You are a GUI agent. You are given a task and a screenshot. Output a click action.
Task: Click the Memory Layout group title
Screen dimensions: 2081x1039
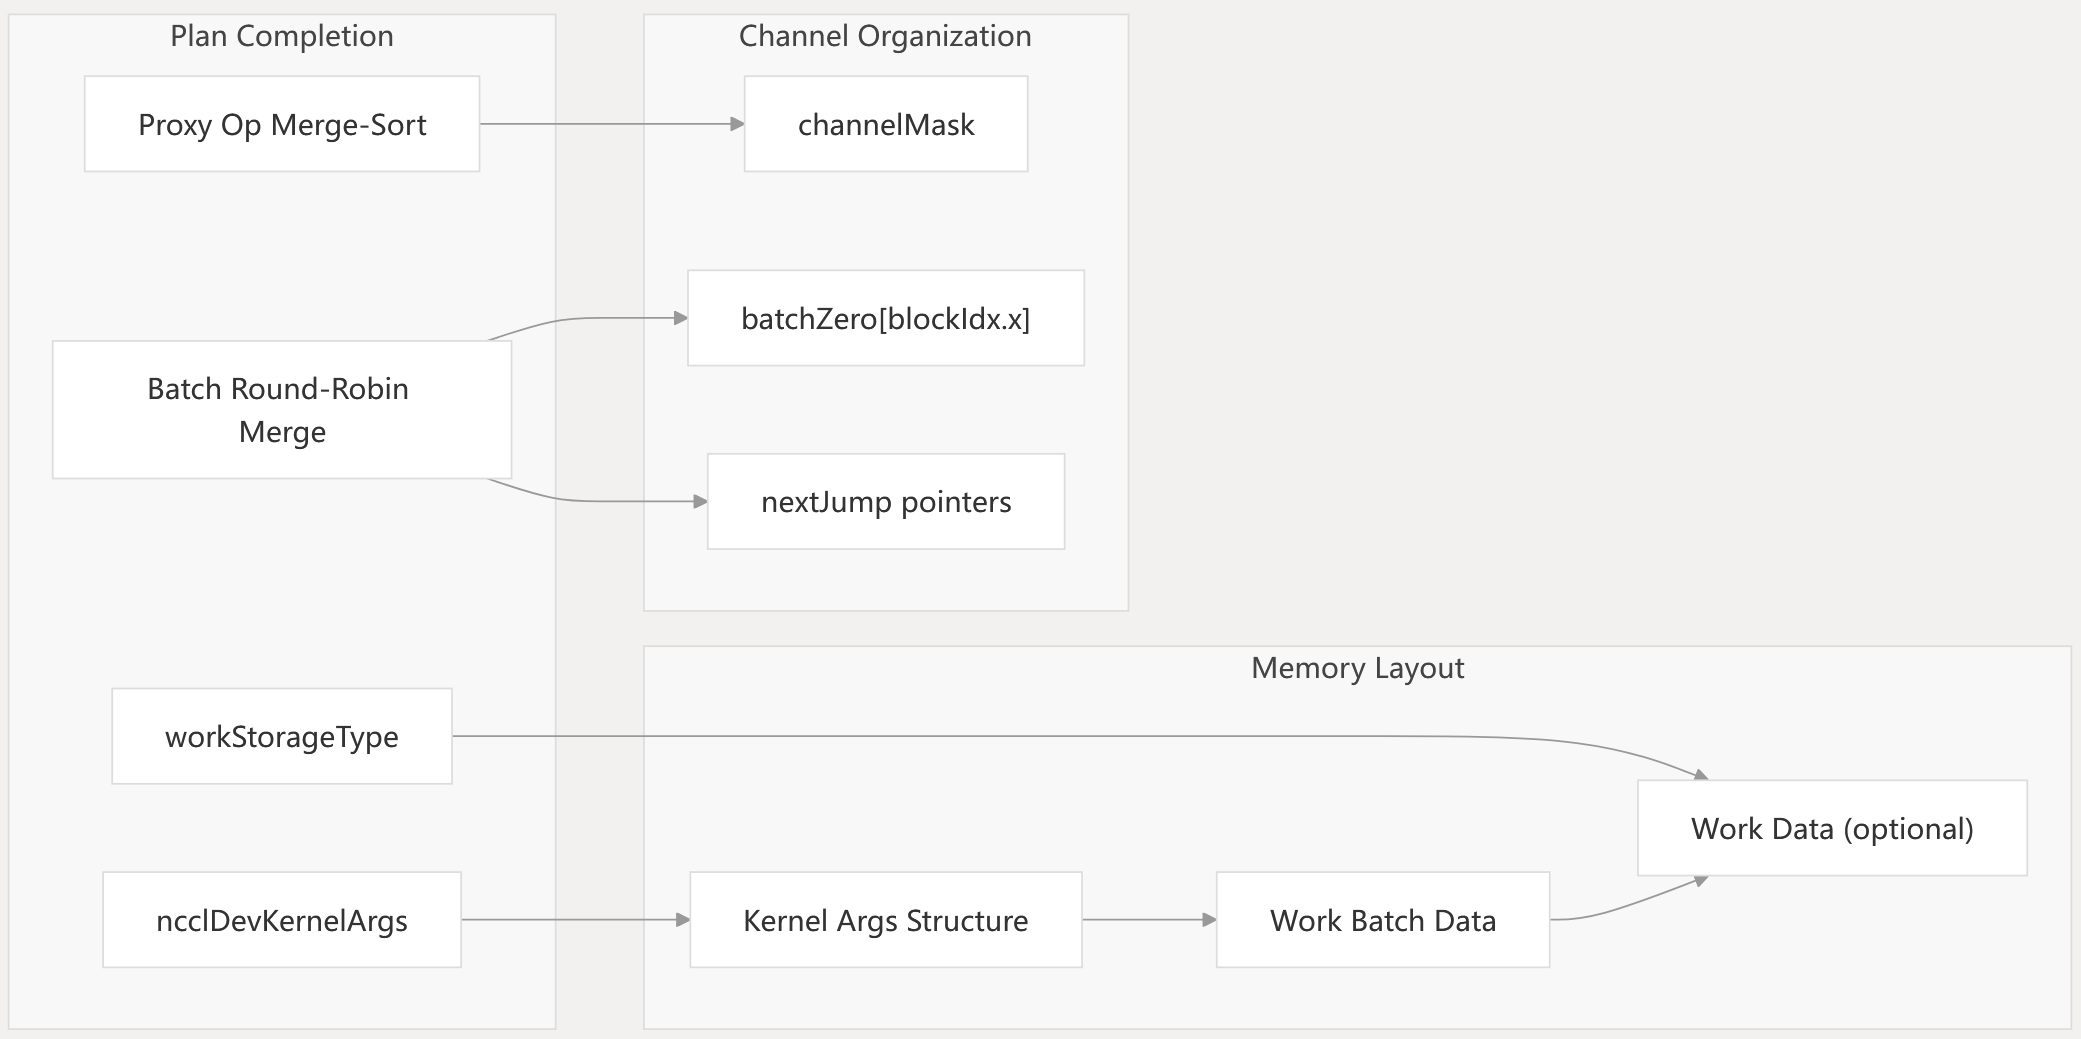click(1357, 668)
